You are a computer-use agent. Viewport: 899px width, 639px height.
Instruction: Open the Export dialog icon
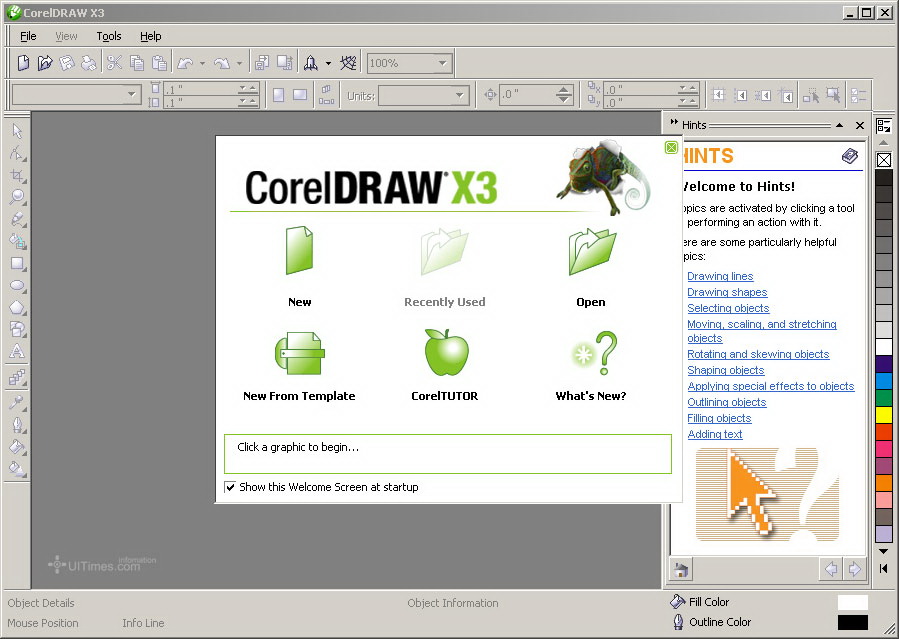click(286, 62)
